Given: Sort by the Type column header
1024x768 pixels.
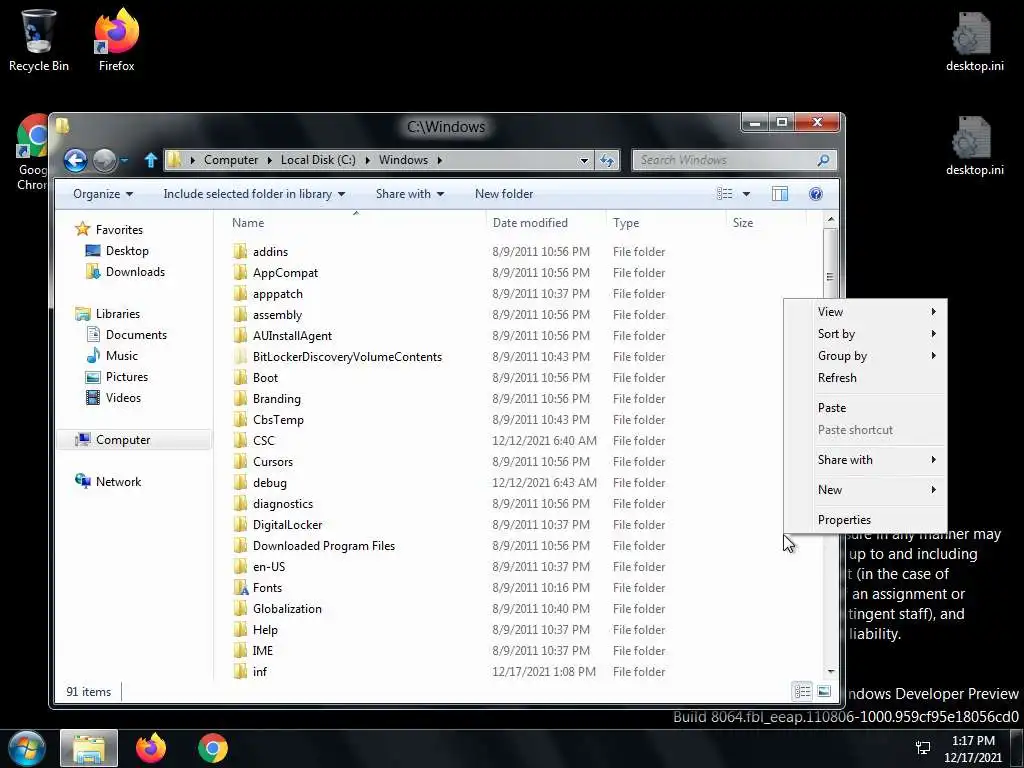Looking at the screenshot, I should coord(665,223).
